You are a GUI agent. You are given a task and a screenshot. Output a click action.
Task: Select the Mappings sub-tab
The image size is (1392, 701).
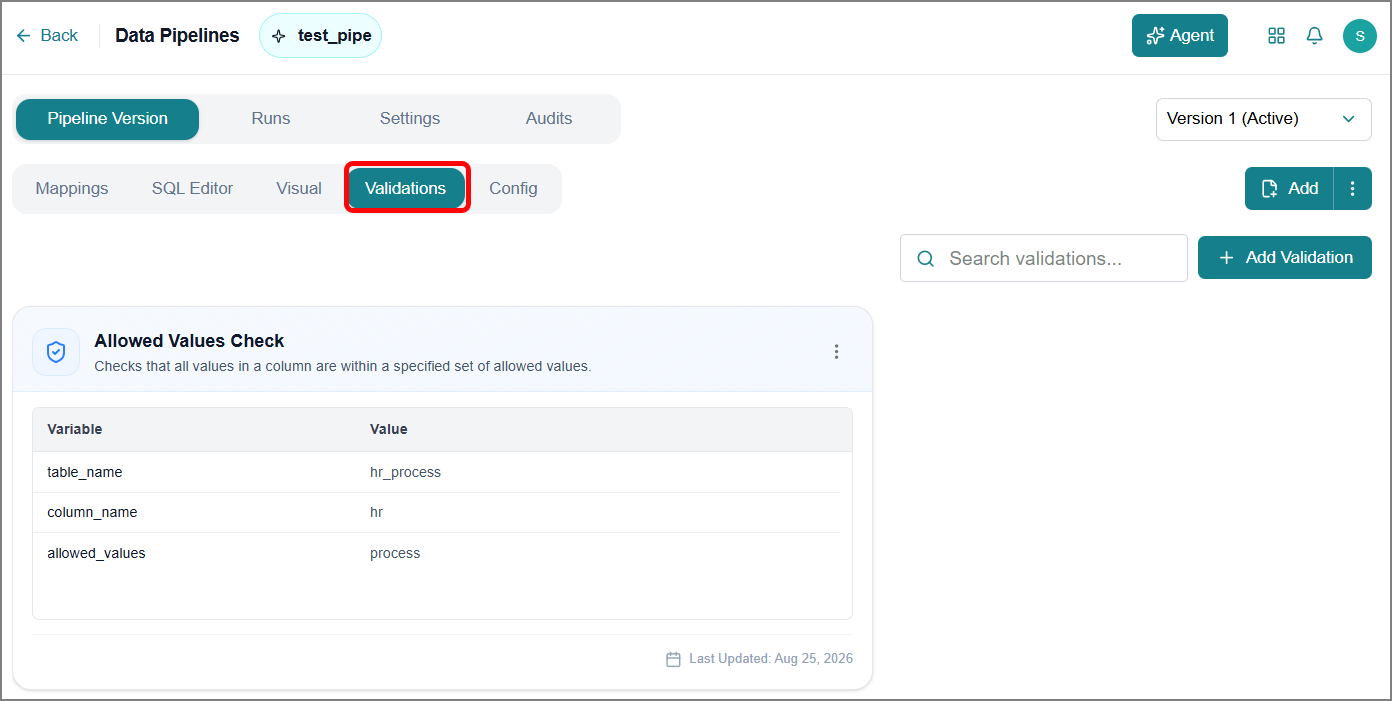pos(72,188)
